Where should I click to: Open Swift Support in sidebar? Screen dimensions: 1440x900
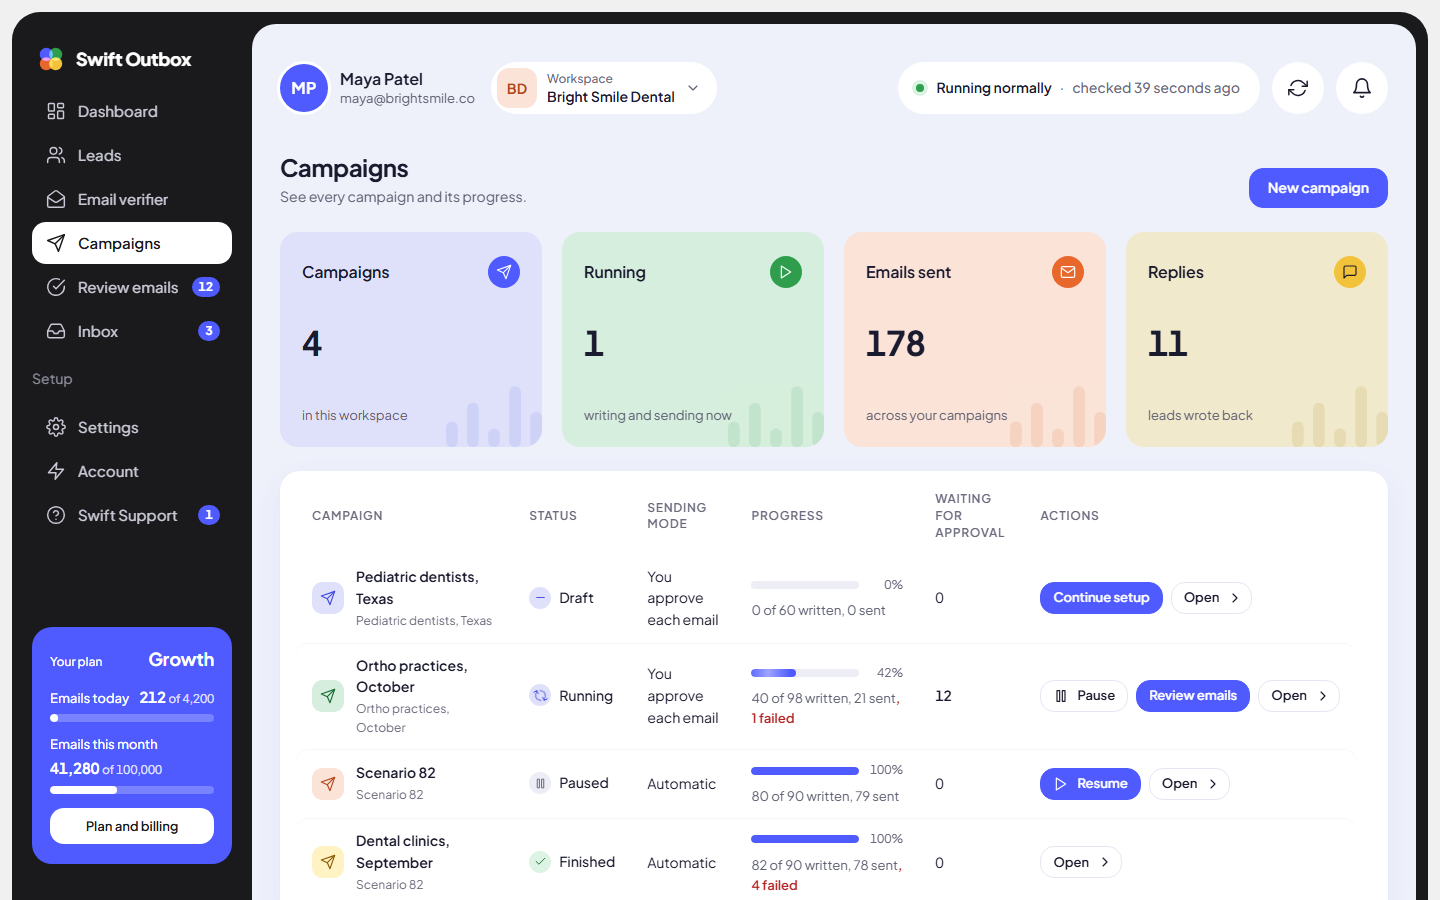[x=132, y=515]
